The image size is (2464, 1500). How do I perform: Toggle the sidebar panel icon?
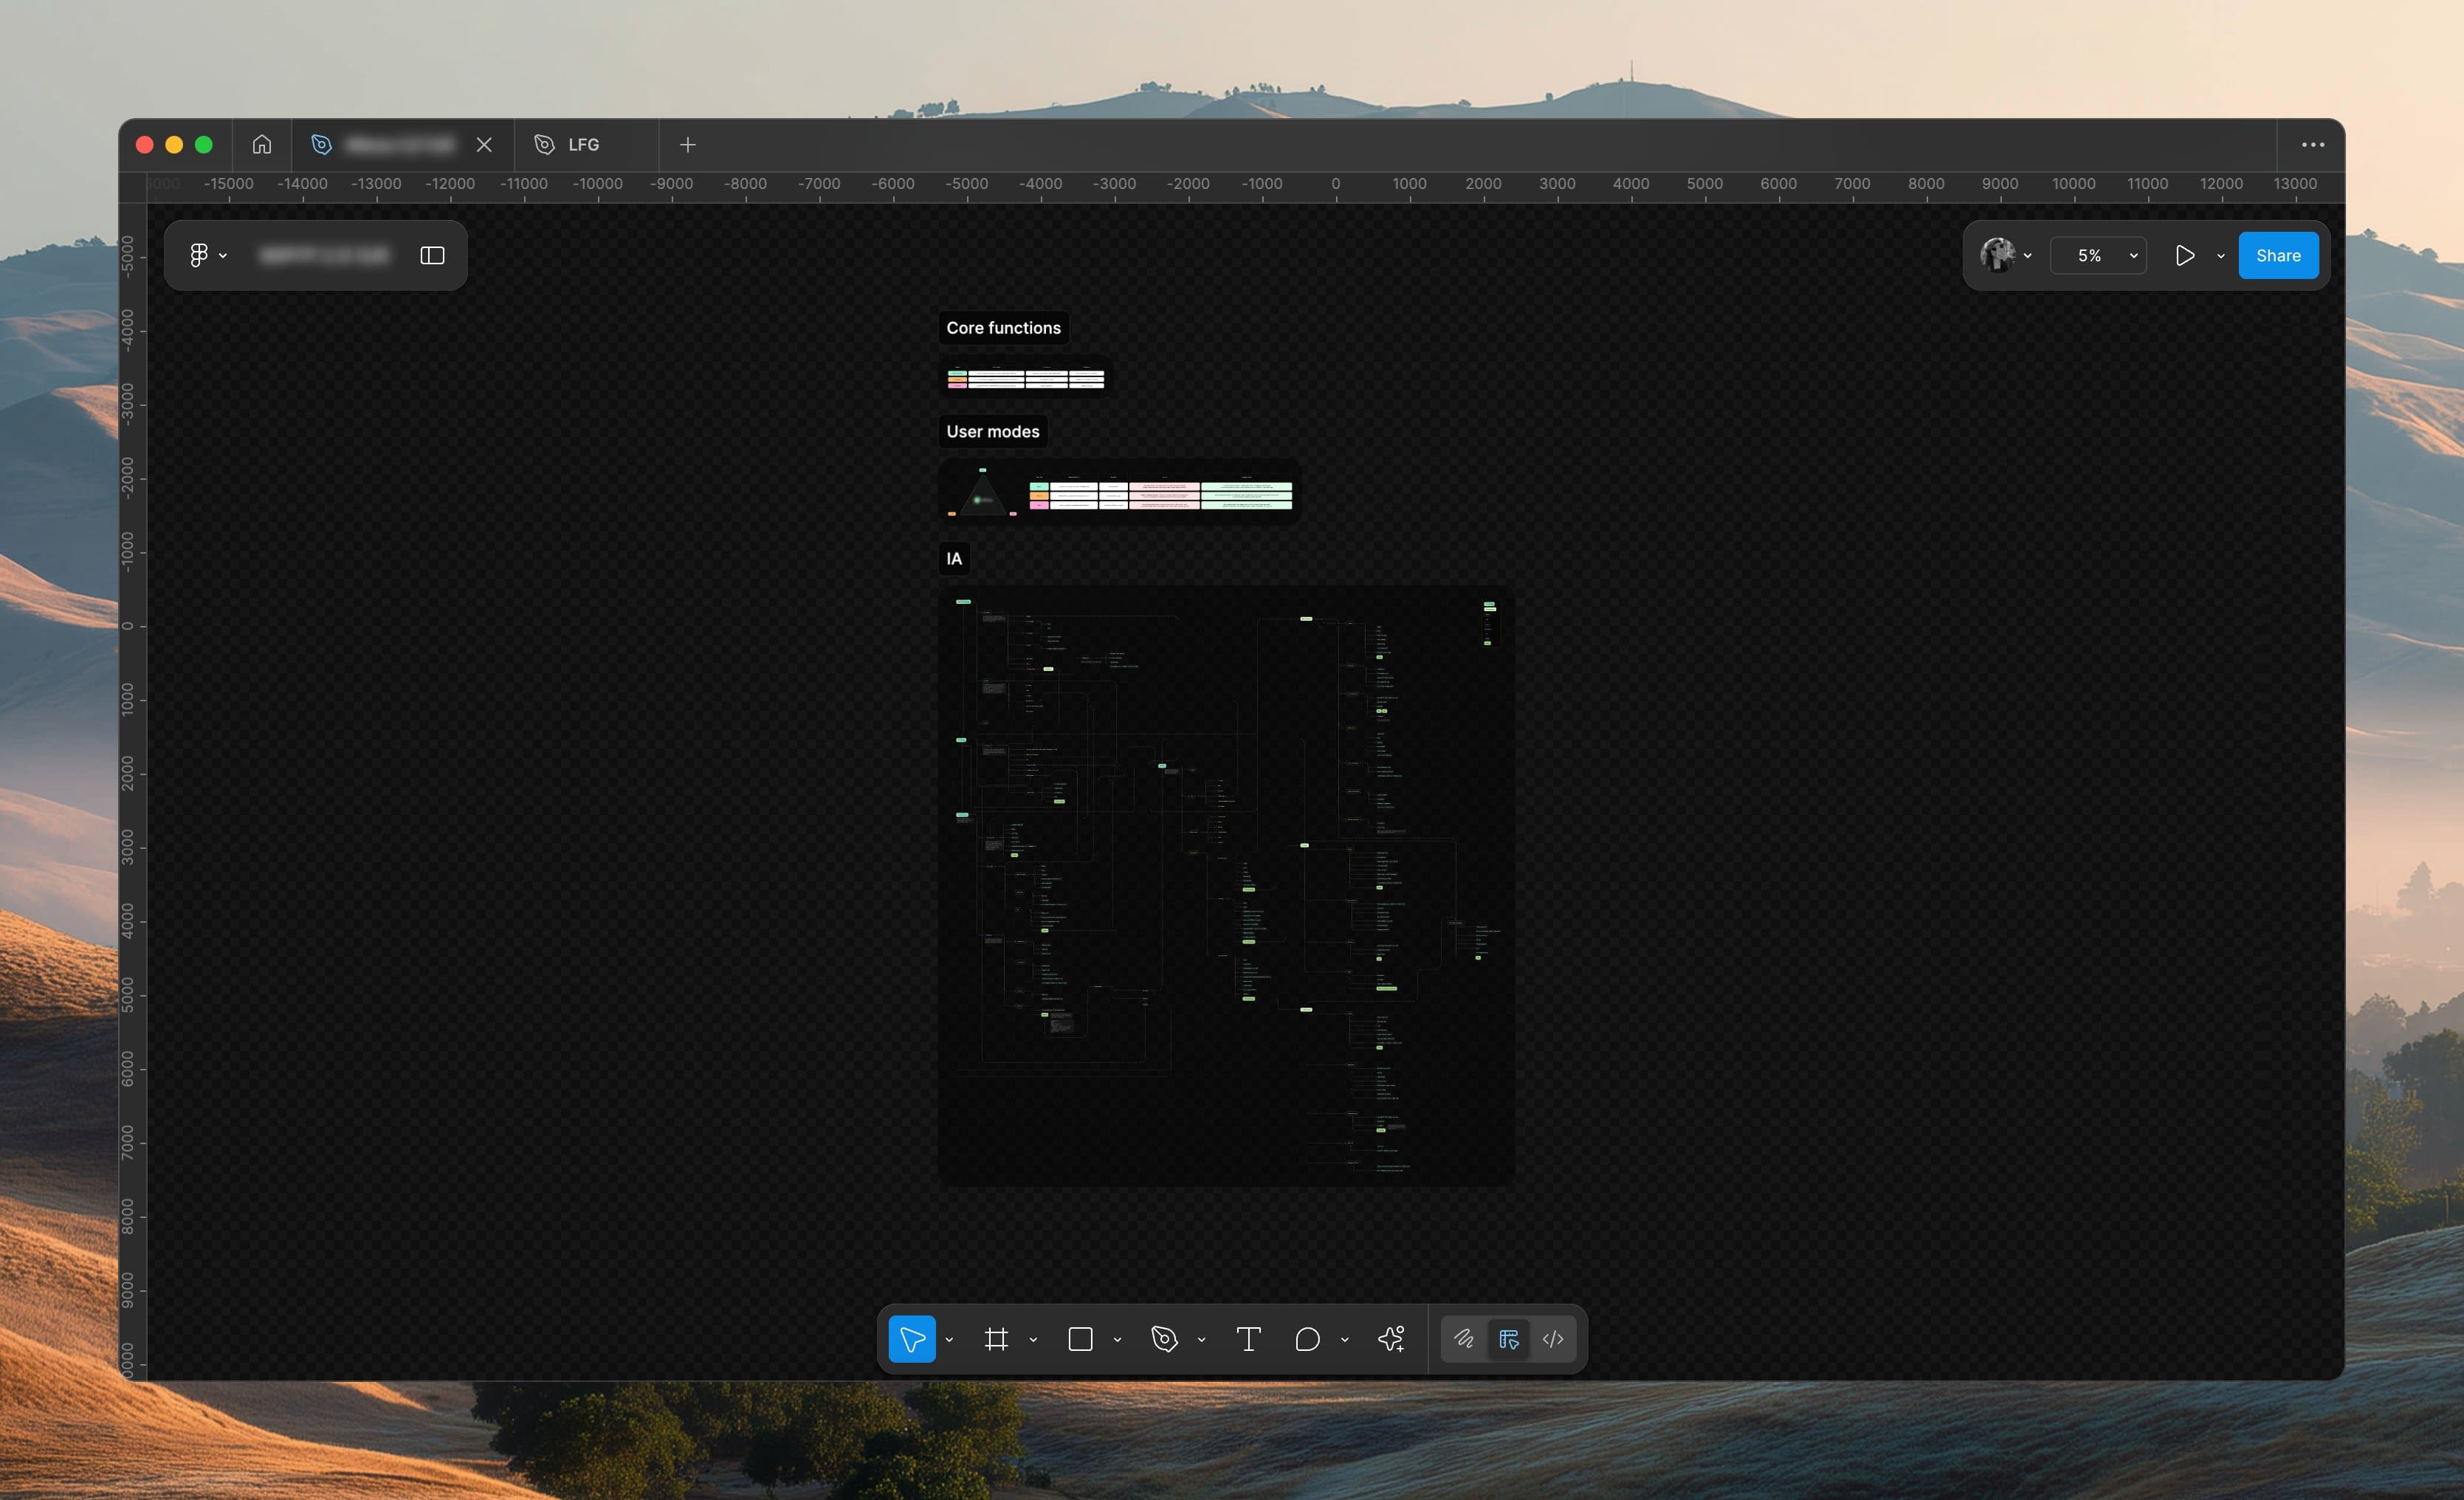tap(432, 255)
